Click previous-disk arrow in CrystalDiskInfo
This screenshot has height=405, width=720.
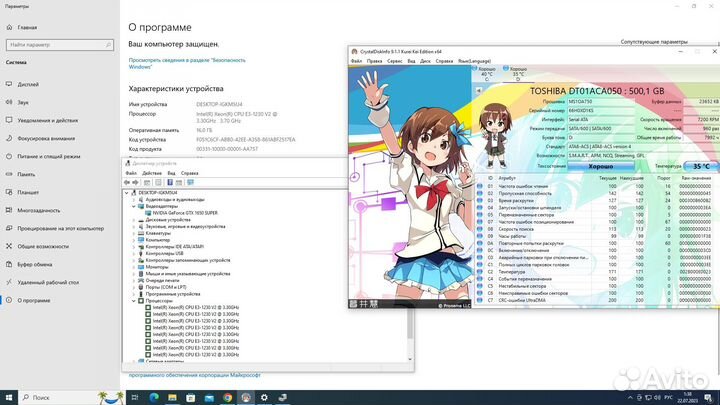click(478, 91)
